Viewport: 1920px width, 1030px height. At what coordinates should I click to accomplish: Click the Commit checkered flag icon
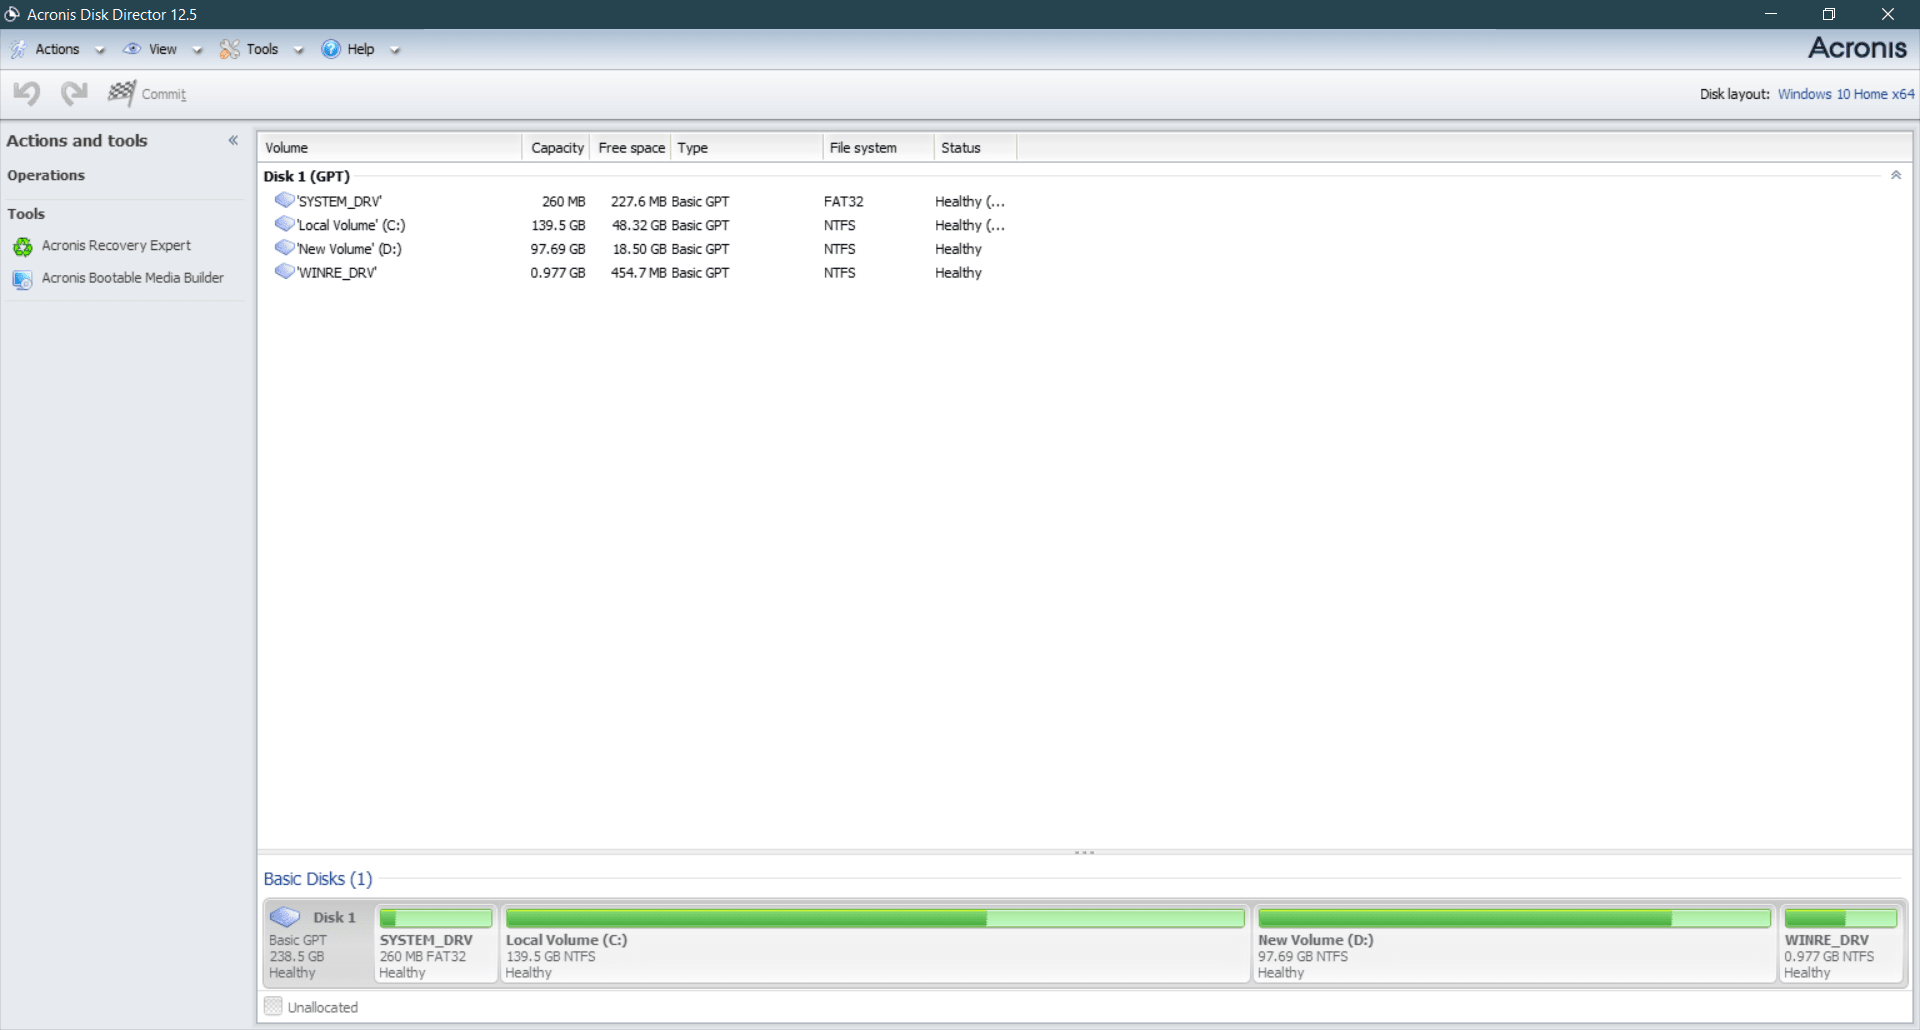click(122, 93)
